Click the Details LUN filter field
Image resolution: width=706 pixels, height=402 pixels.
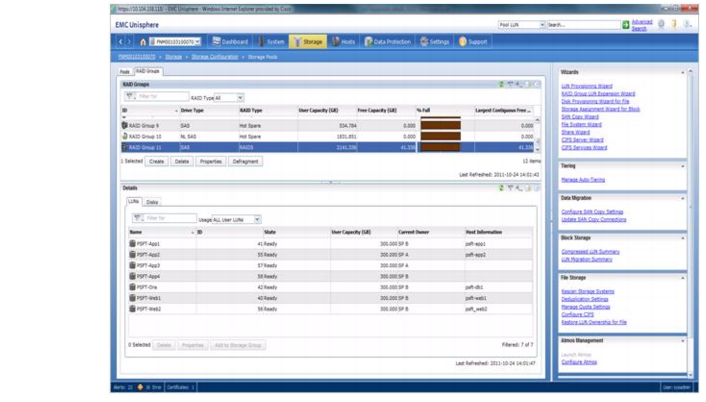pos(170,218)
